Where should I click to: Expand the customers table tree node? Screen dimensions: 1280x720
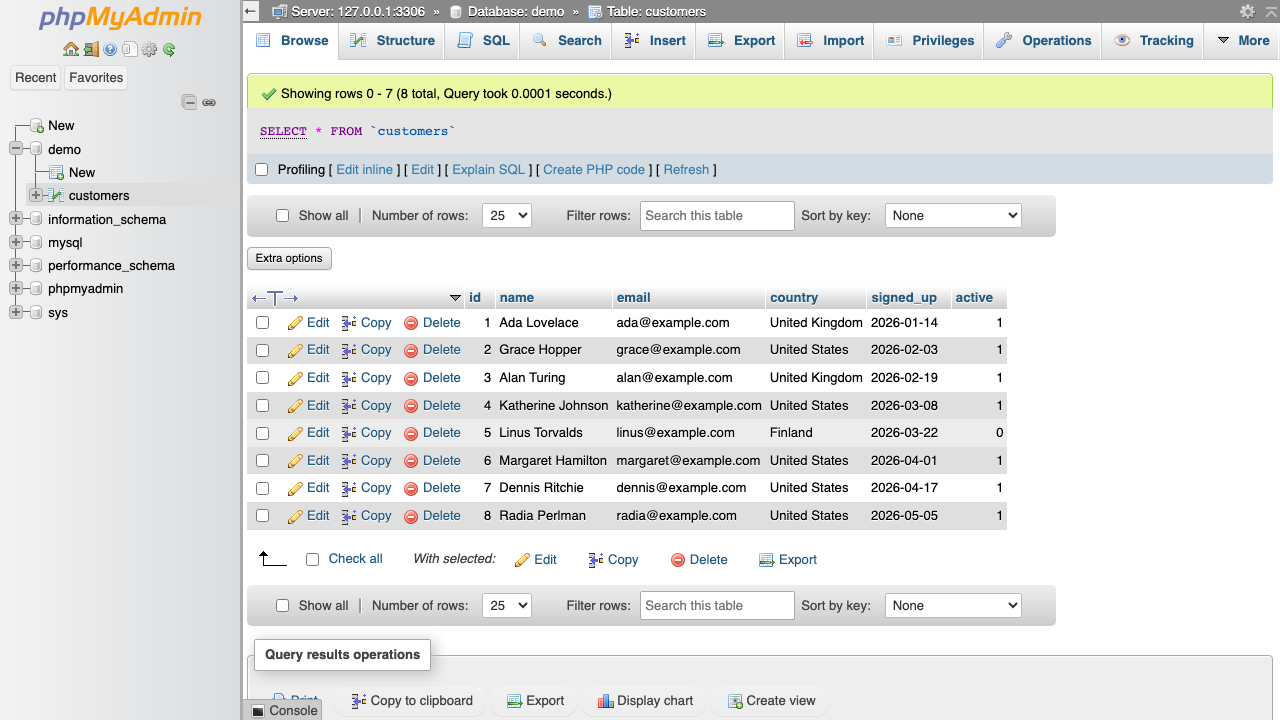pos(36,195)
